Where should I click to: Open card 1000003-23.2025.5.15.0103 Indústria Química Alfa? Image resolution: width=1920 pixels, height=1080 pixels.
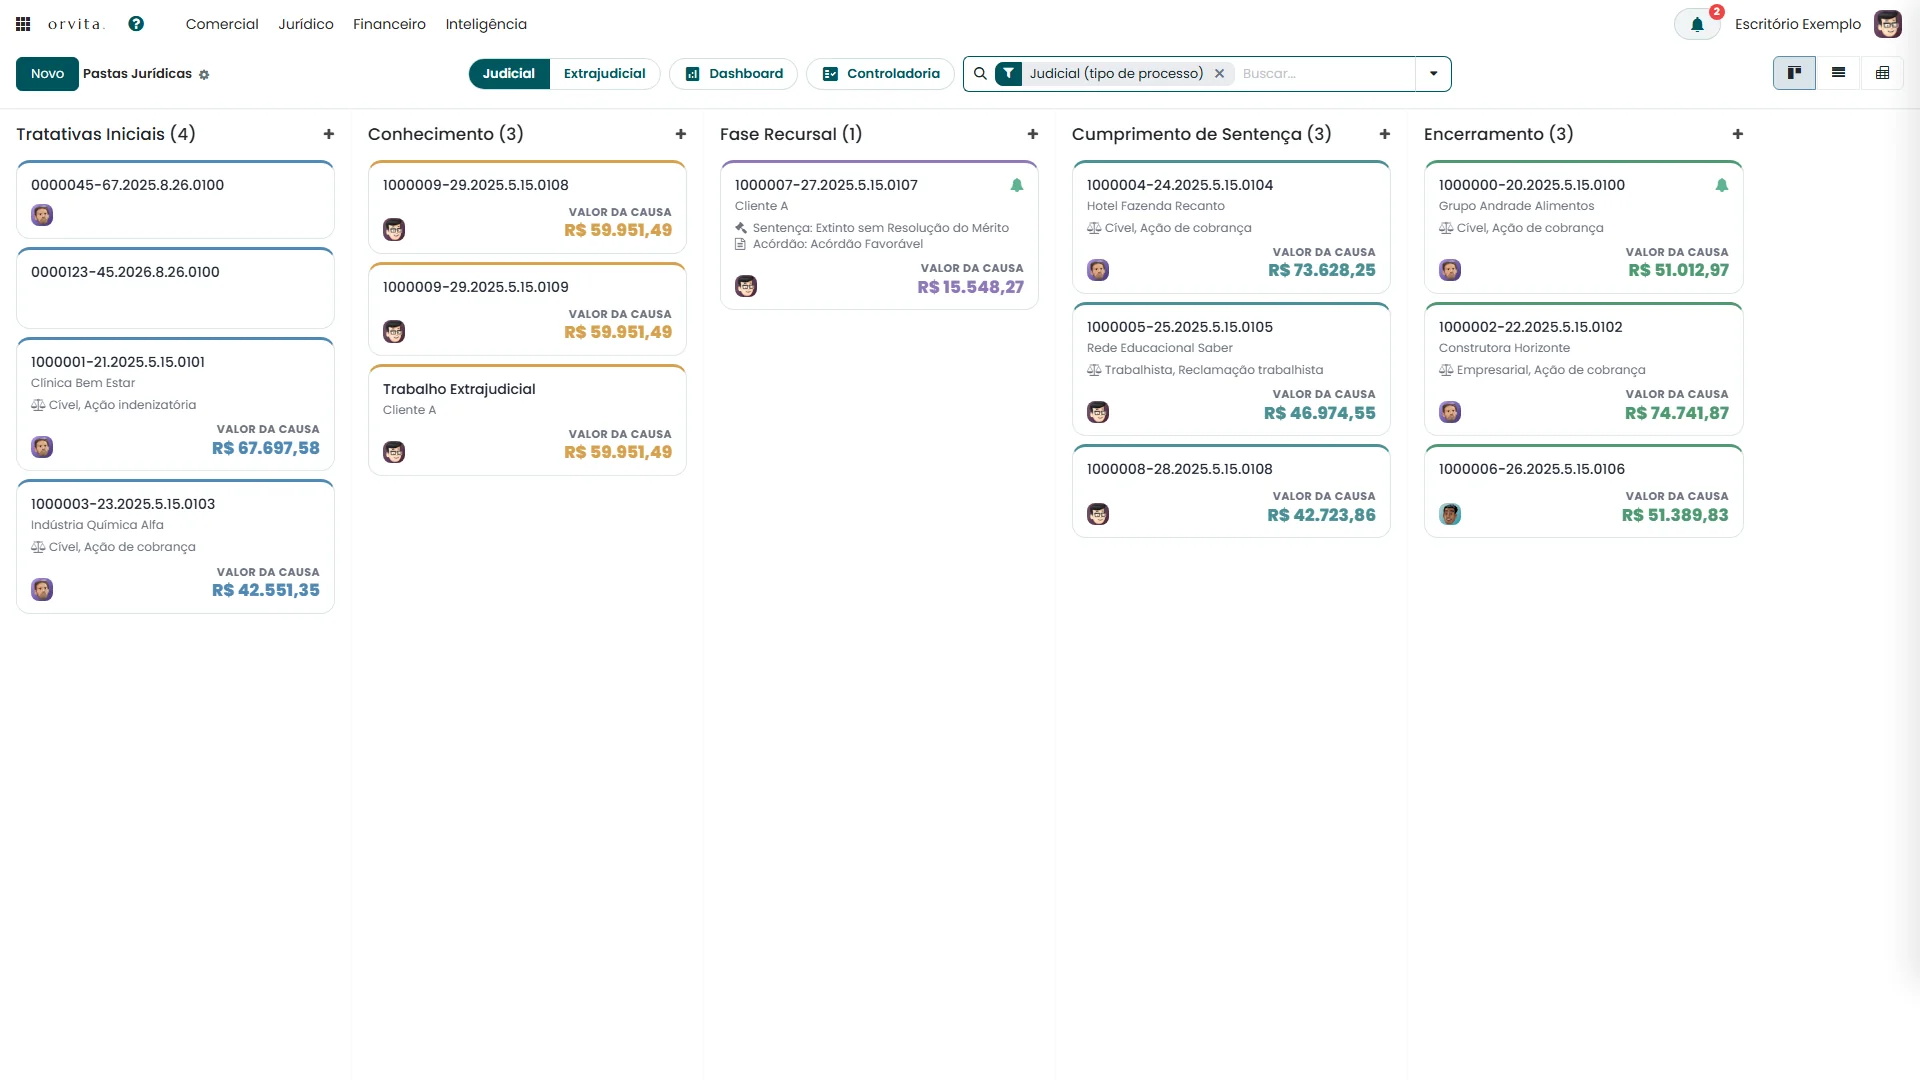(x=175, y=546)
